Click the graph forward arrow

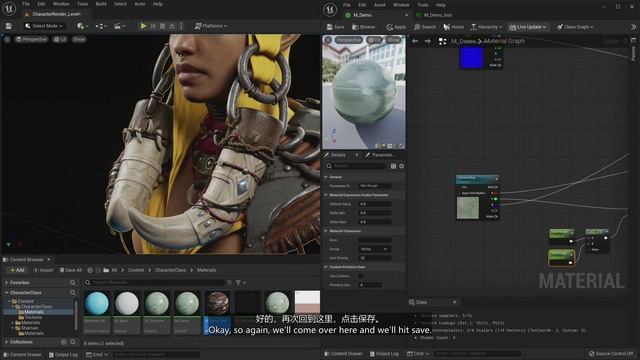pos(427,41)
